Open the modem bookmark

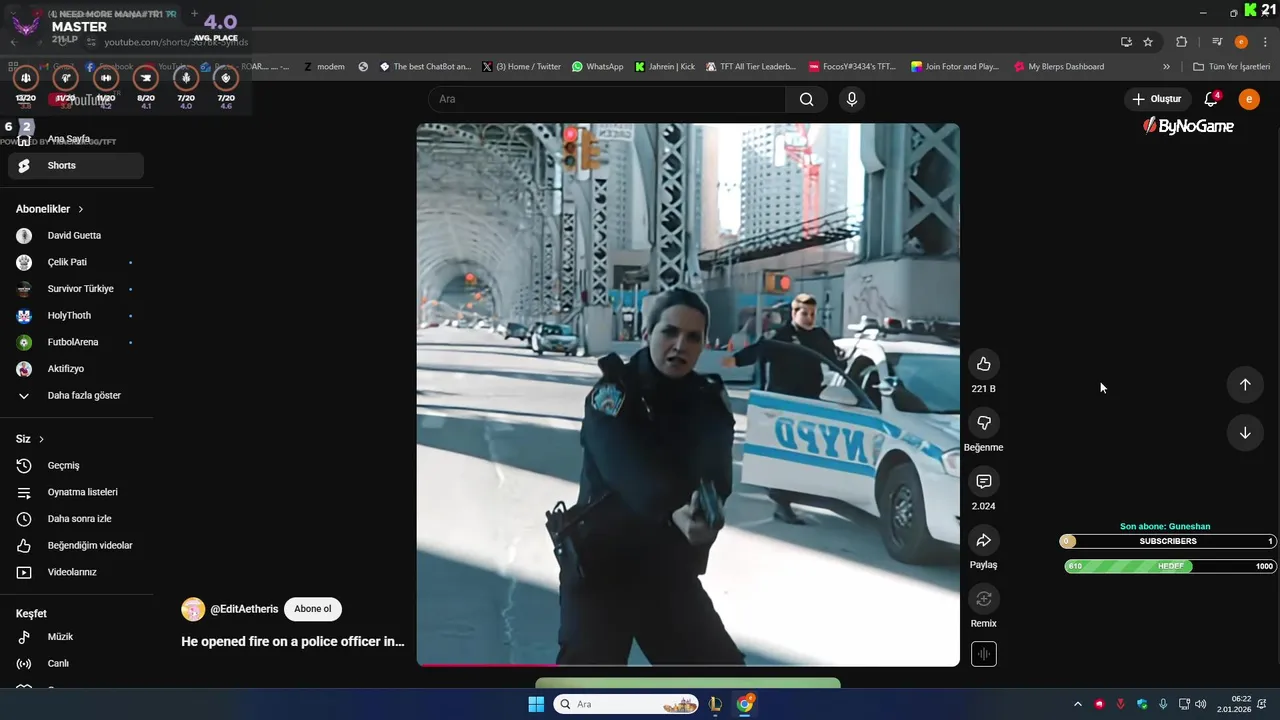click(x=324, y=67)
